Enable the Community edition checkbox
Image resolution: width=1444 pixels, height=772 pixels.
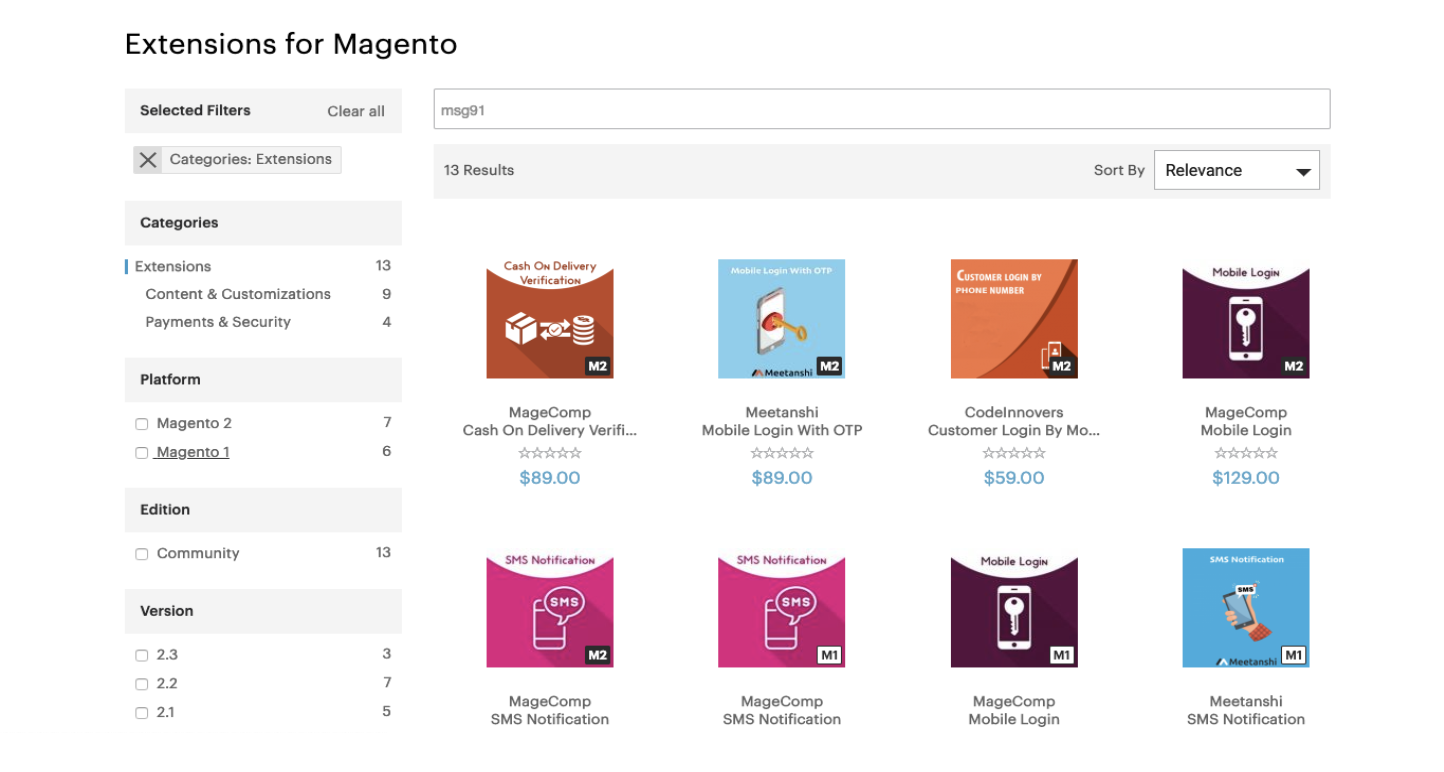click(x=142, y=554)
